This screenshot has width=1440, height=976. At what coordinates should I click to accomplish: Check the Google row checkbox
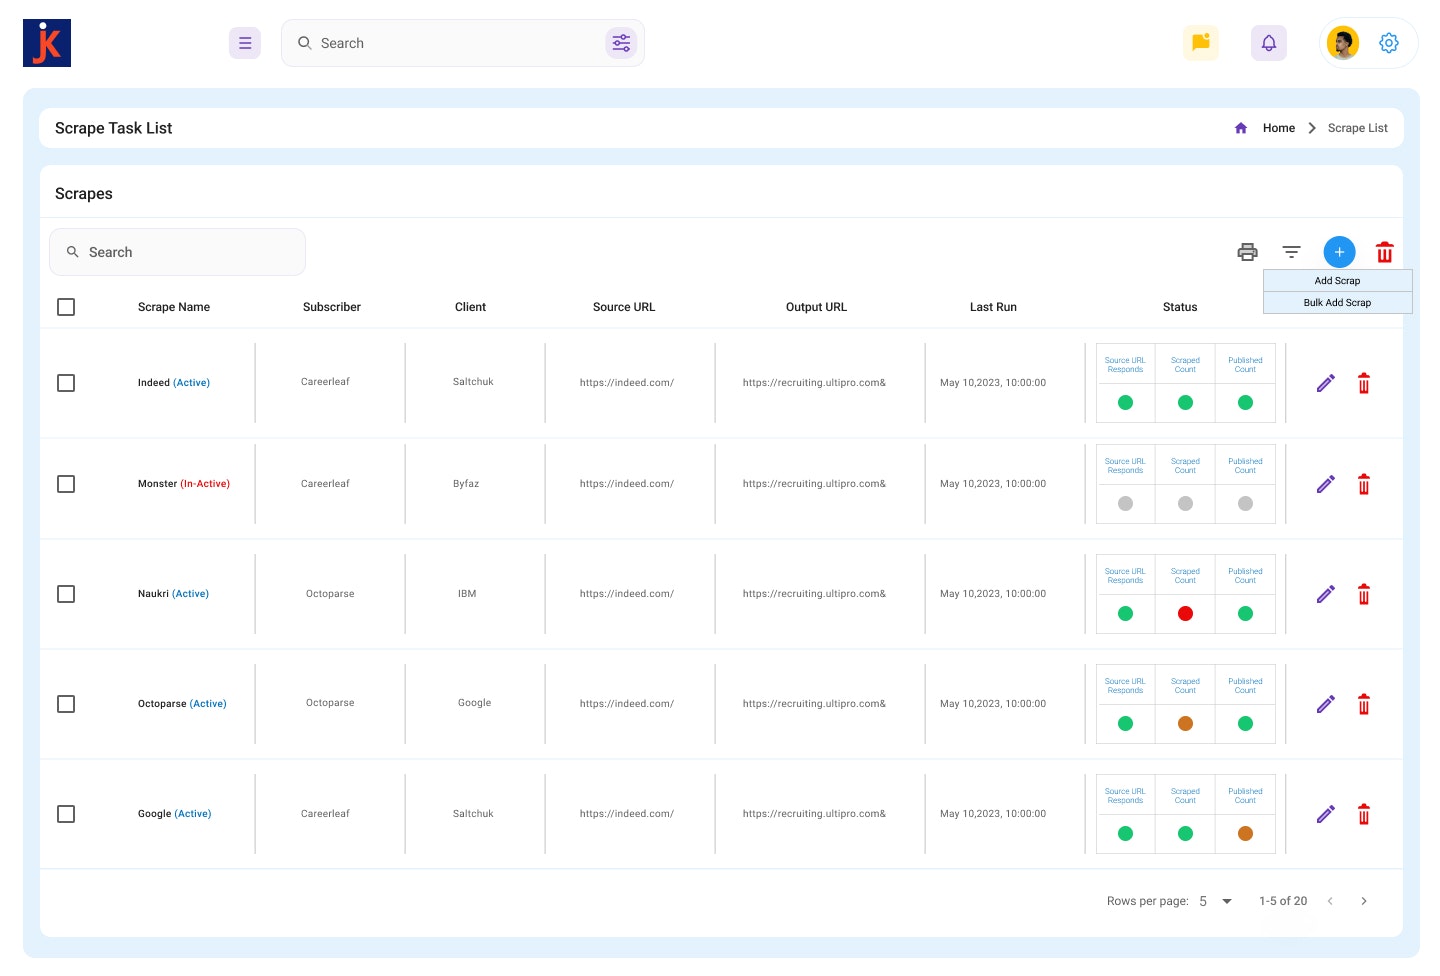[66, 814]
